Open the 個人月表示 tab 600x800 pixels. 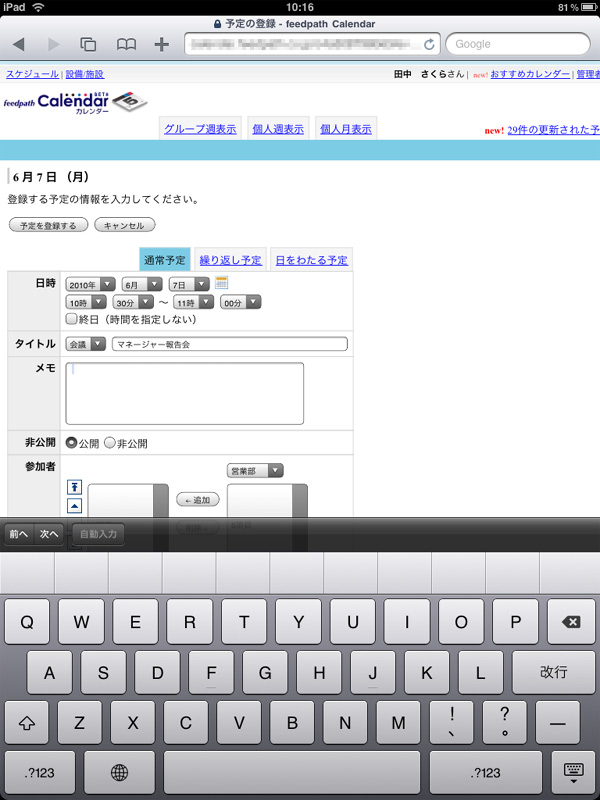(346, 129)
